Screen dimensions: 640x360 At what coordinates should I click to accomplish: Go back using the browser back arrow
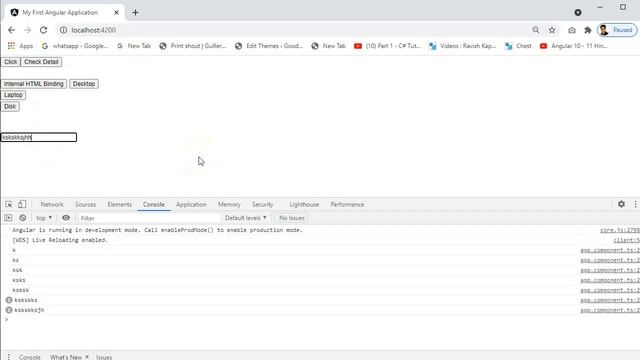11,30
